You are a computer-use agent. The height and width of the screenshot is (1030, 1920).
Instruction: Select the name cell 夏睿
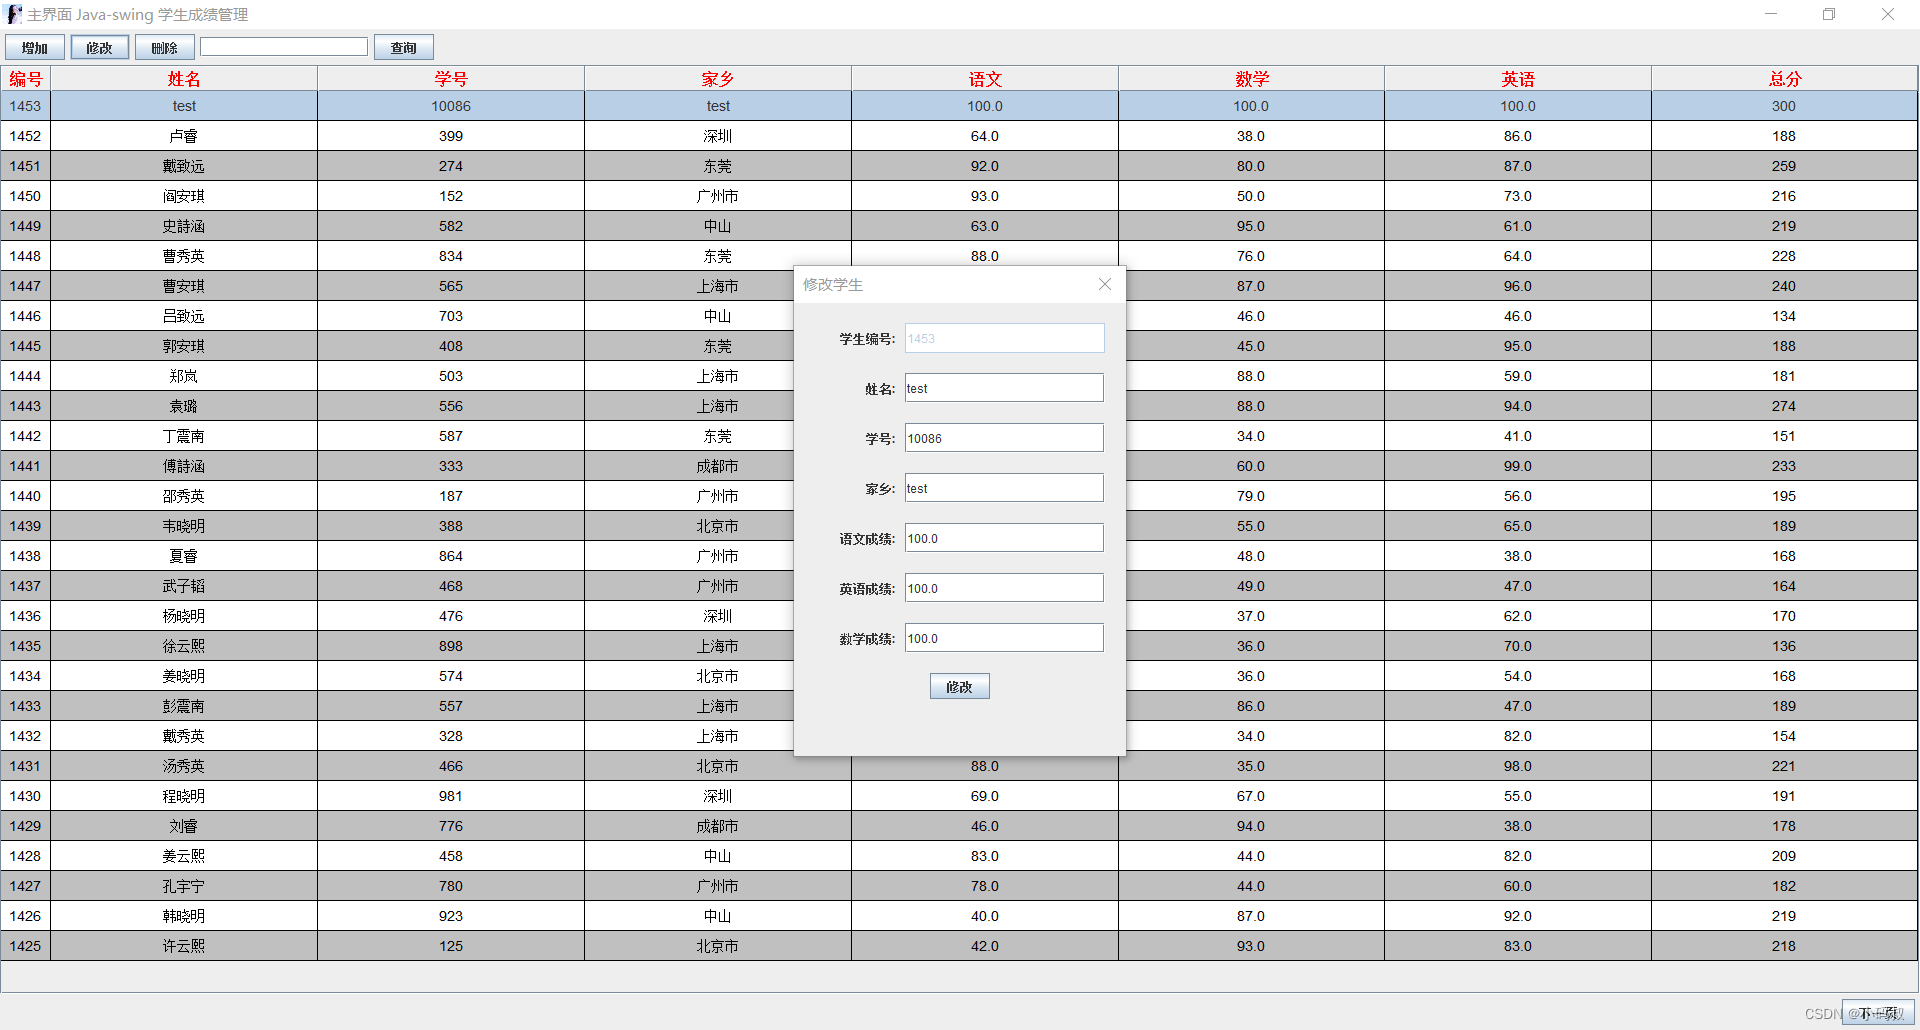pos(184,556)
